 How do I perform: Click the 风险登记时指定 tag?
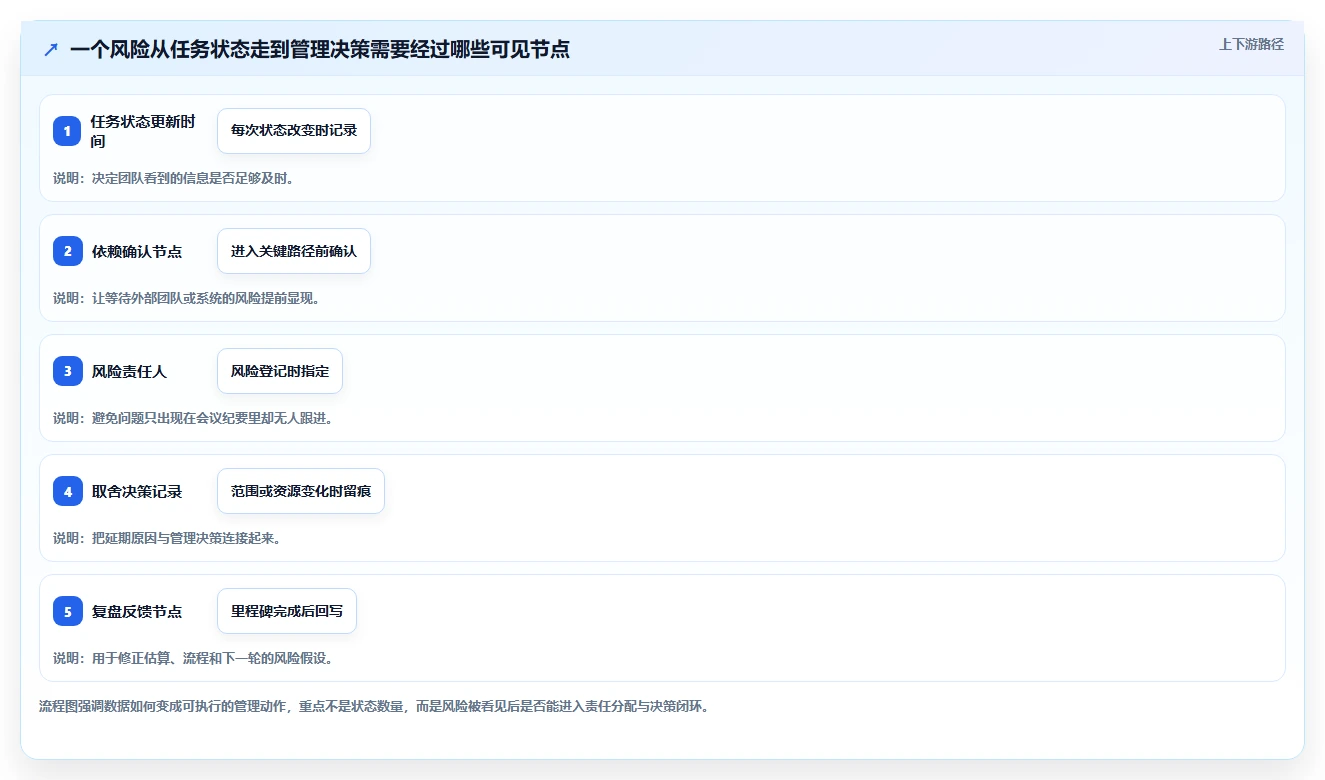tap(280, 371)
